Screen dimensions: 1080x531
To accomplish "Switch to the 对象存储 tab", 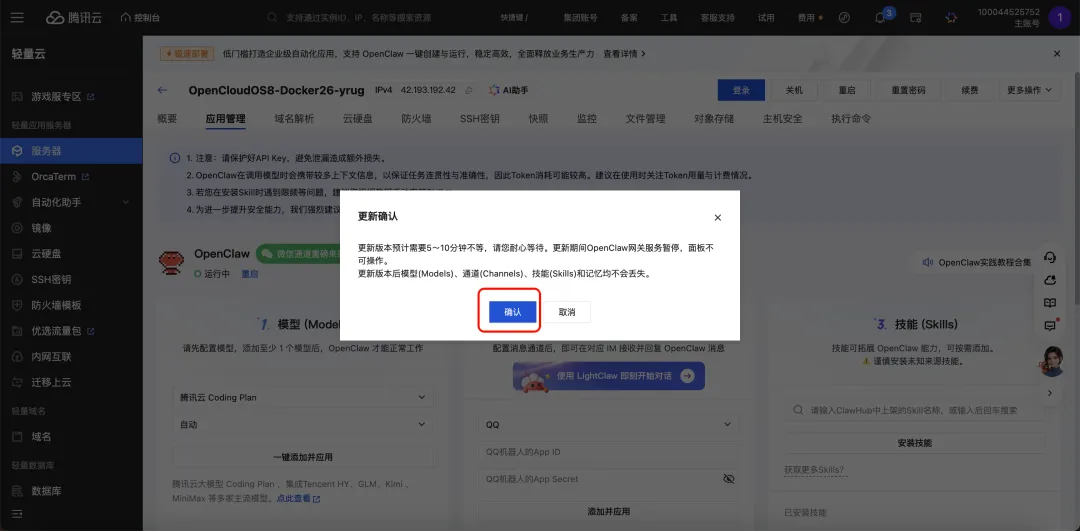I will (x=714, y=118).
